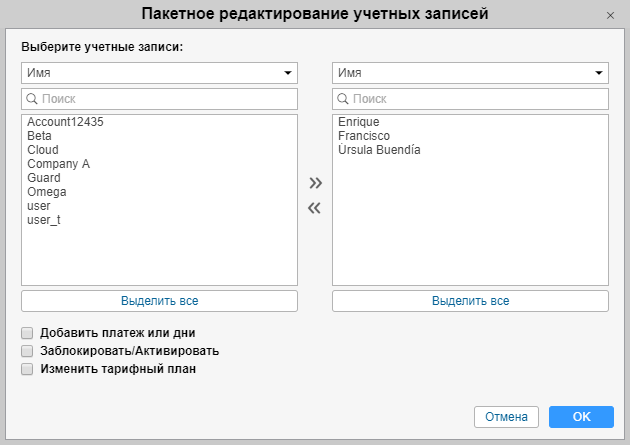Select the 'user_t' account entry

[x=44, y=220]
